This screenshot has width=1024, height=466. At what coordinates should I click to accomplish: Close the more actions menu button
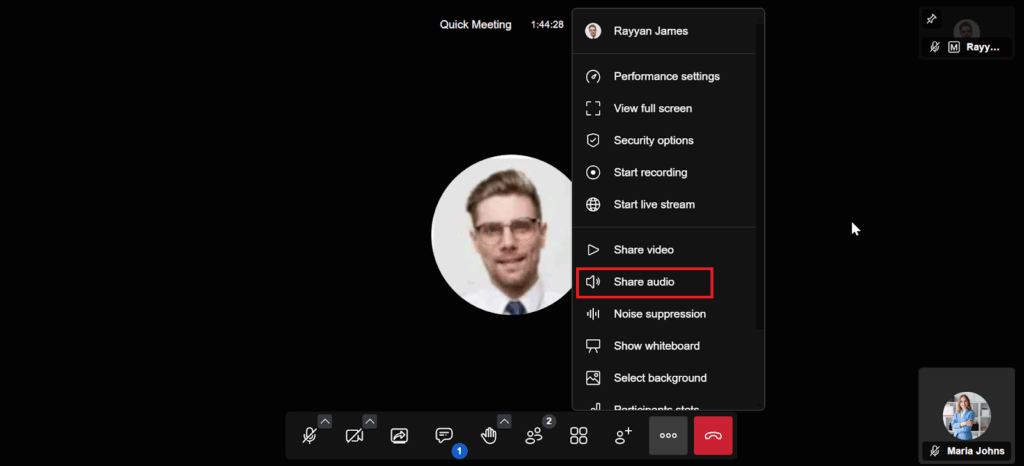click(x=668, y=436)
